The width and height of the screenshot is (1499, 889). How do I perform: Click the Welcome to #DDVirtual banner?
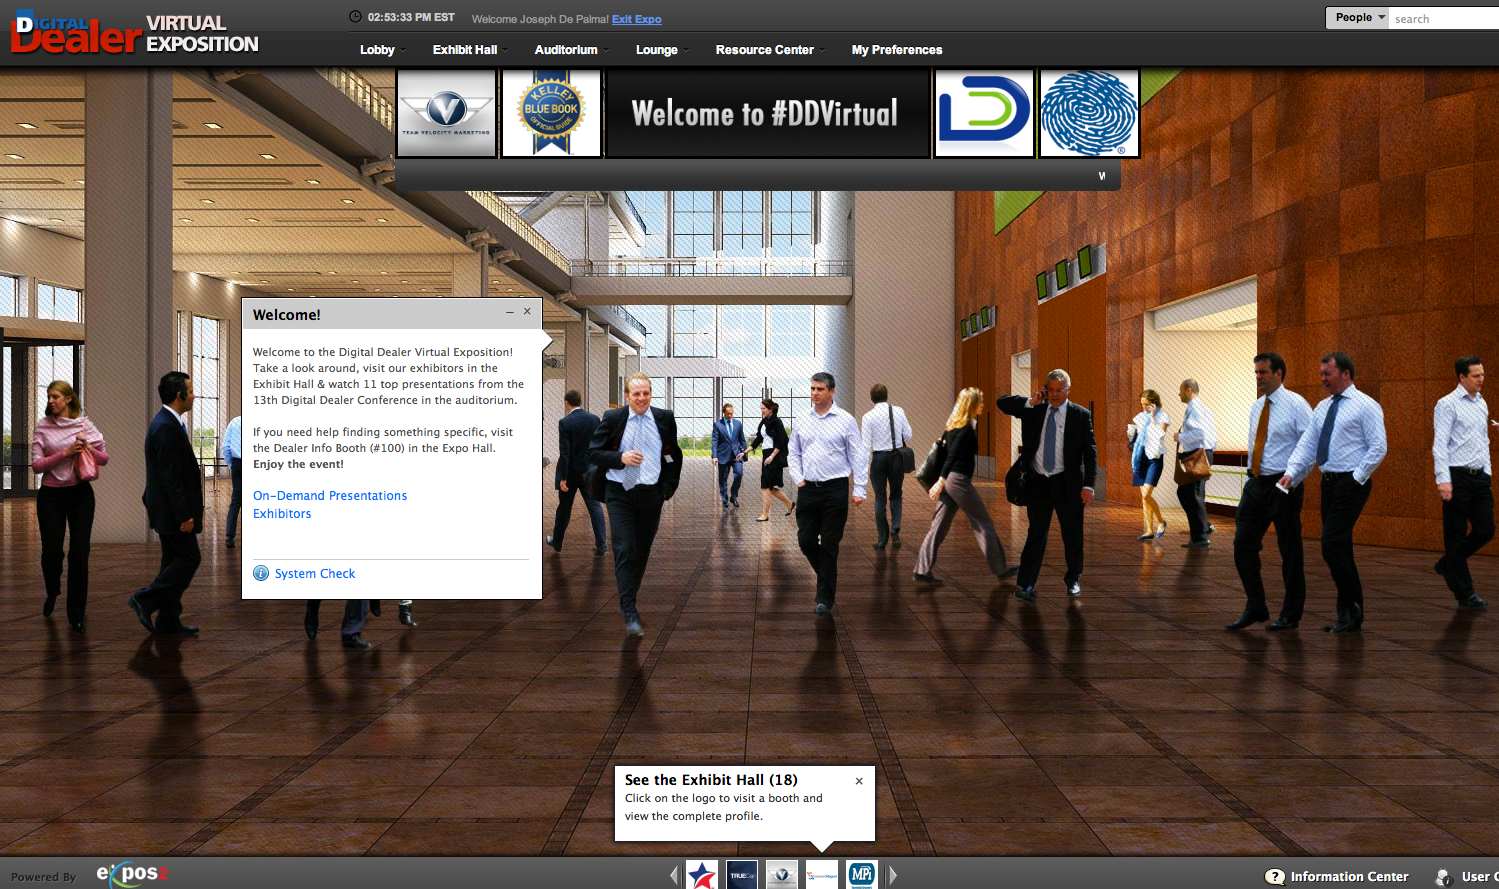coord(767,113)
